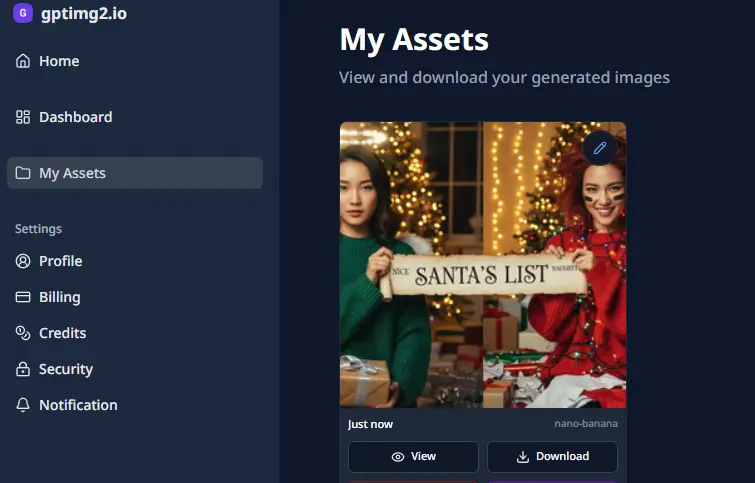Download the Santa's List image
Viewport: 755px width, 483px height.
click(x=552, y=457)
